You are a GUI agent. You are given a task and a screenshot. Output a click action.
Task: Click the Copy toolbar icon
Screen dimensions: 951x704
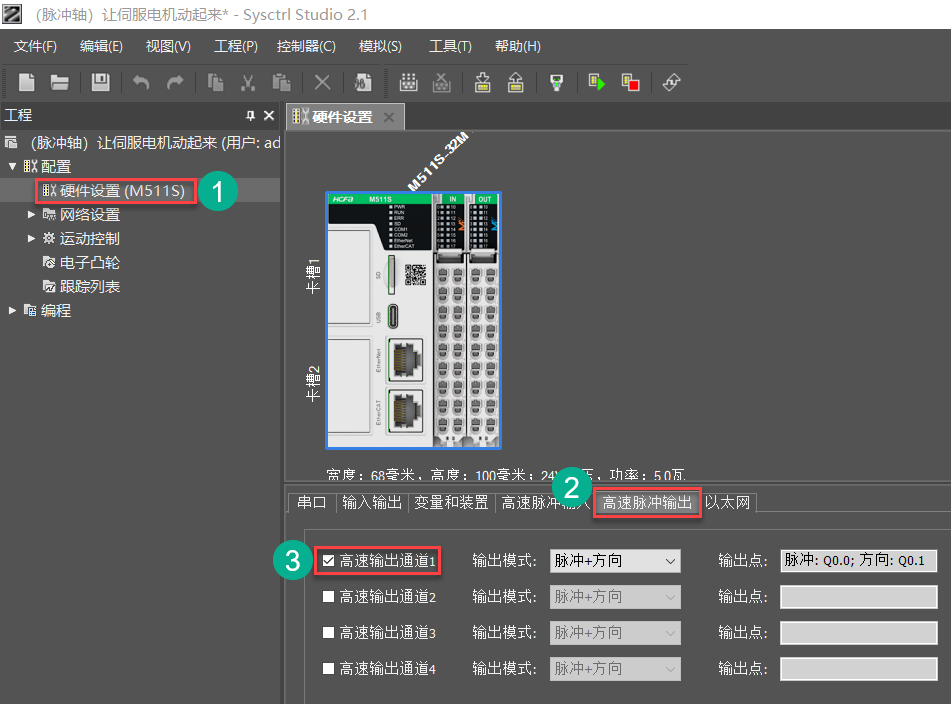pyautogui.click(x=215, y=82)
